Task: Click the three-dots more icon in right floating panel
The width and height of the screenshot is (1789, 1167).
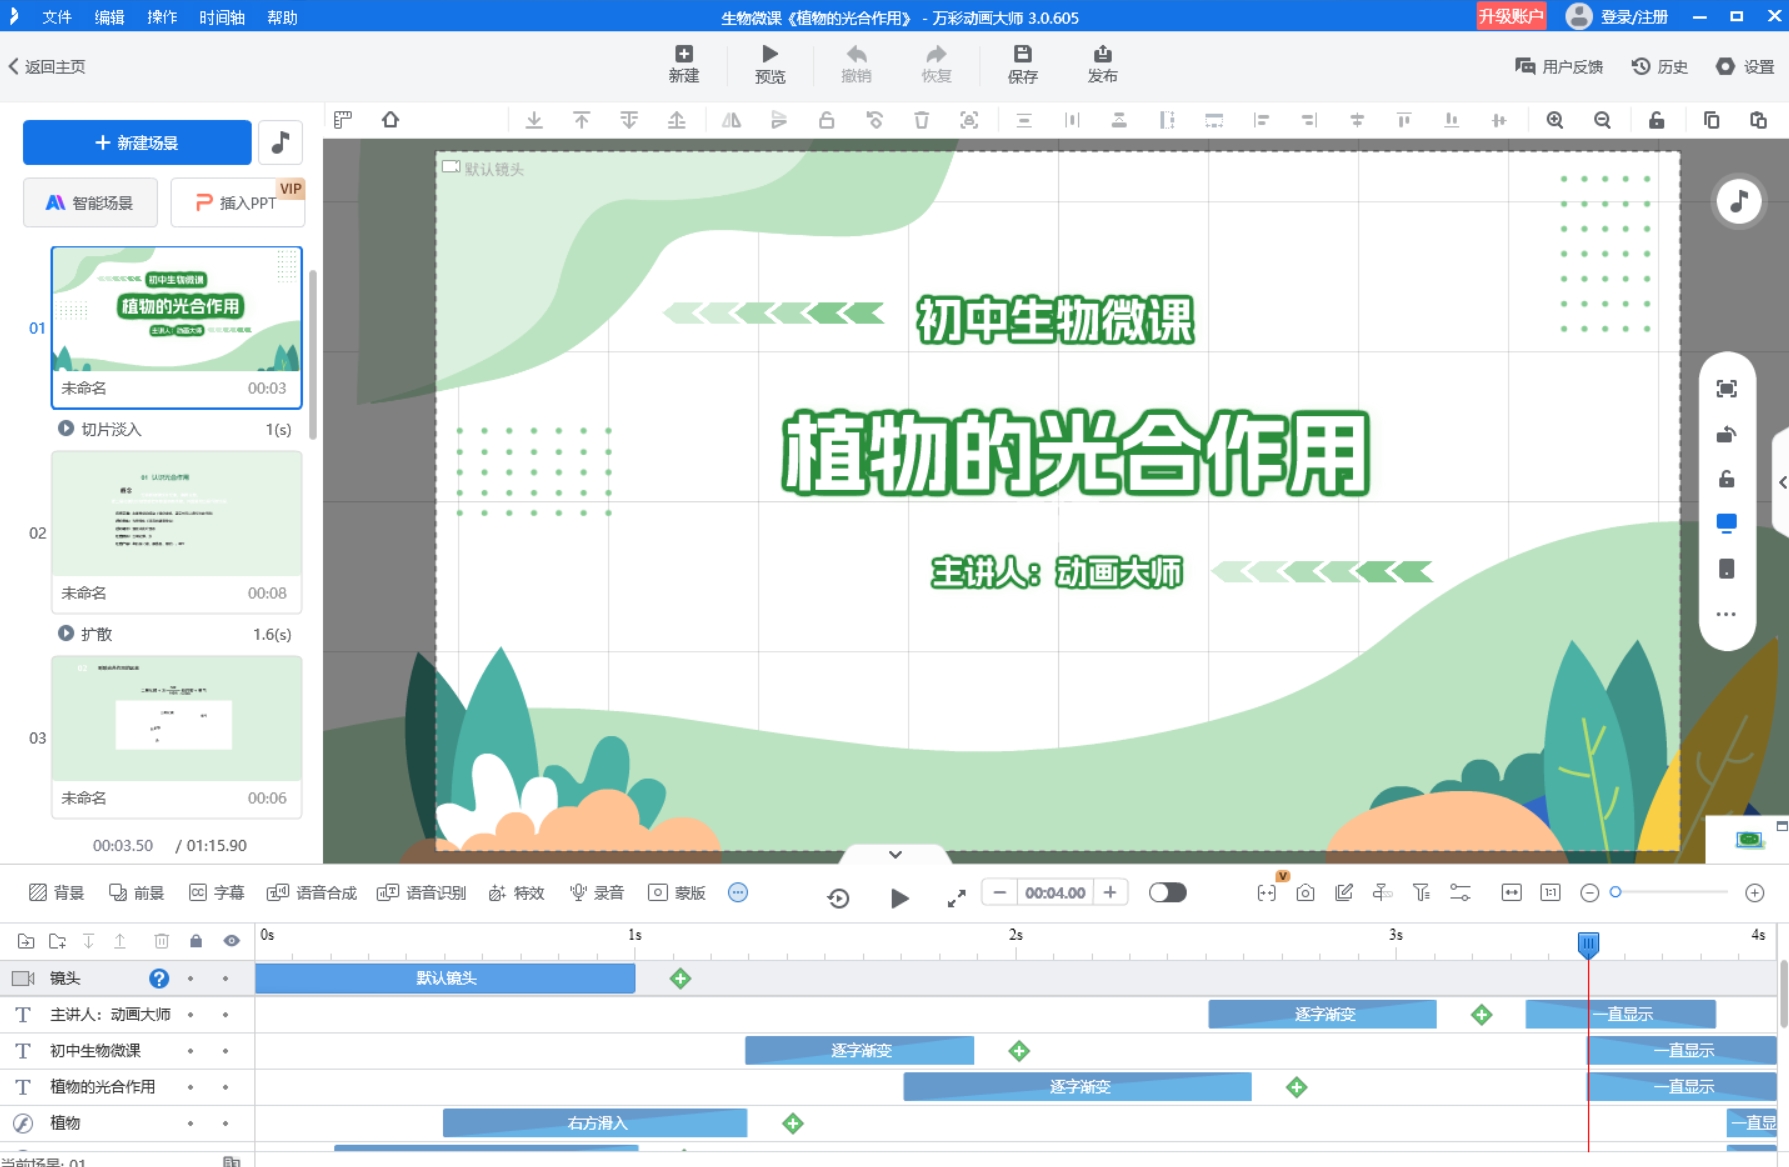Action: 1726,614
